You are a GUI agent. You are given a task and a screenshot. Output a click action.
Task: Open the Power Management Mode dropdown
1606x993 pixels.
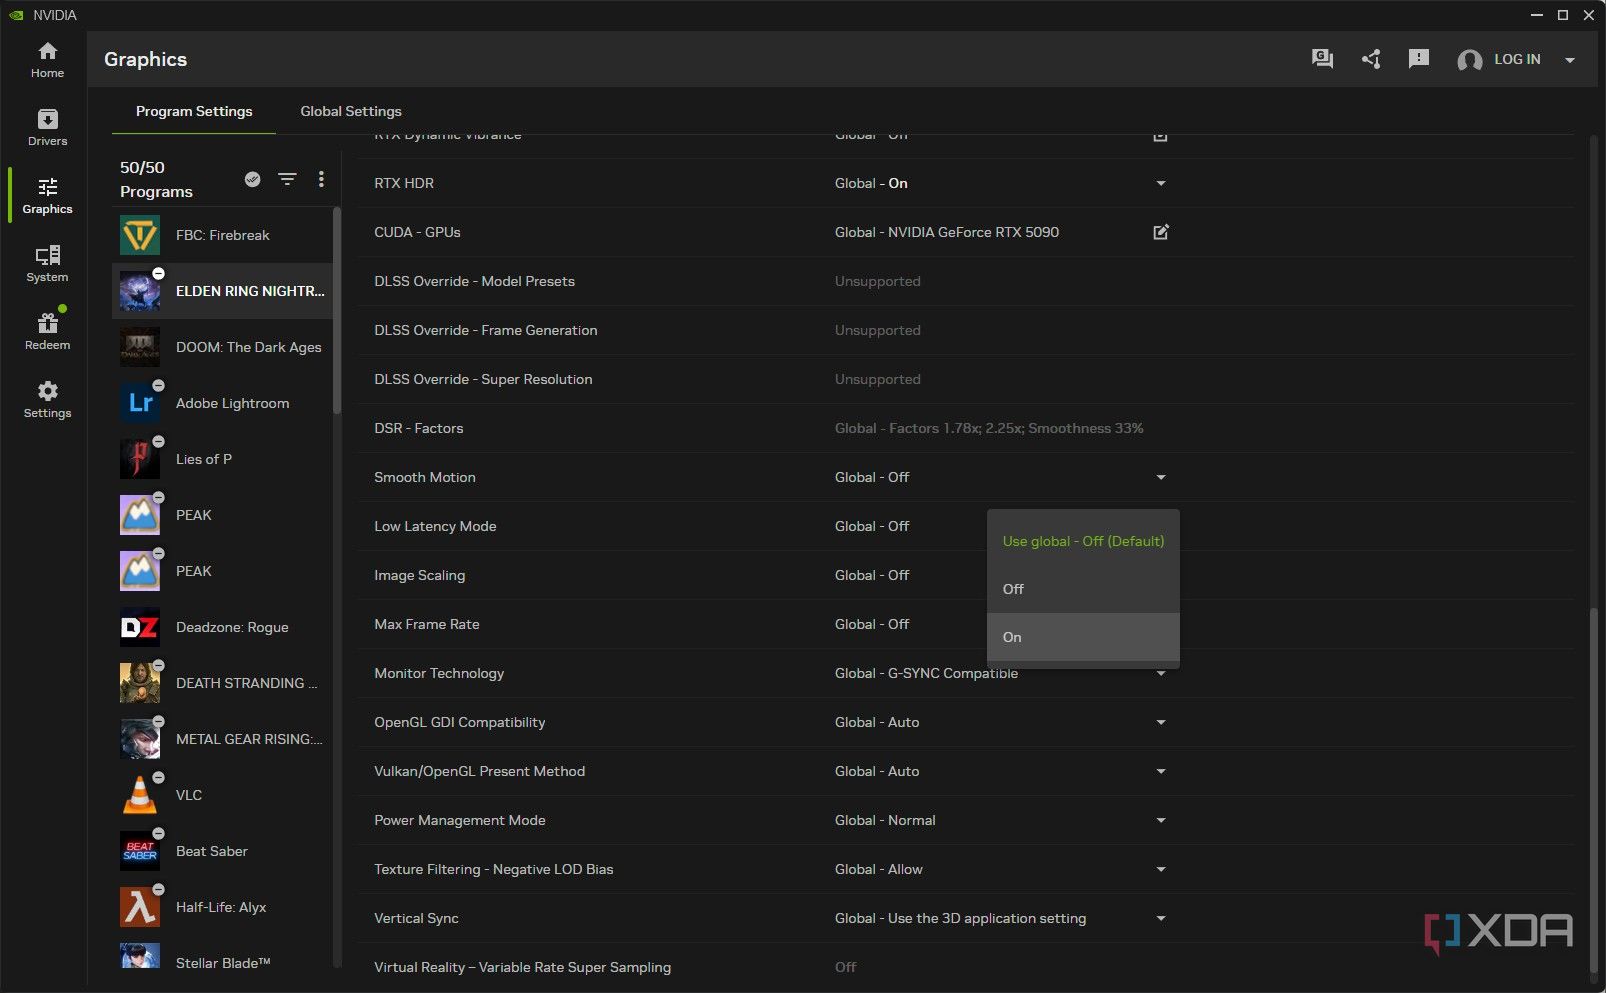pyautogui.click(x=1160, y=820)
